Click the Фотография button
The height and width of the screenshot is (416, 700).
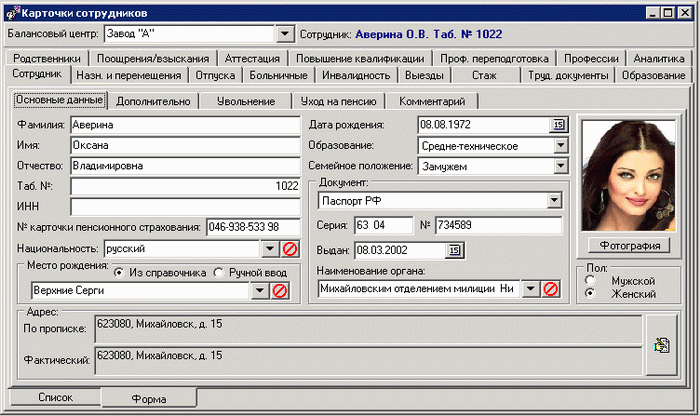point(629,245)
